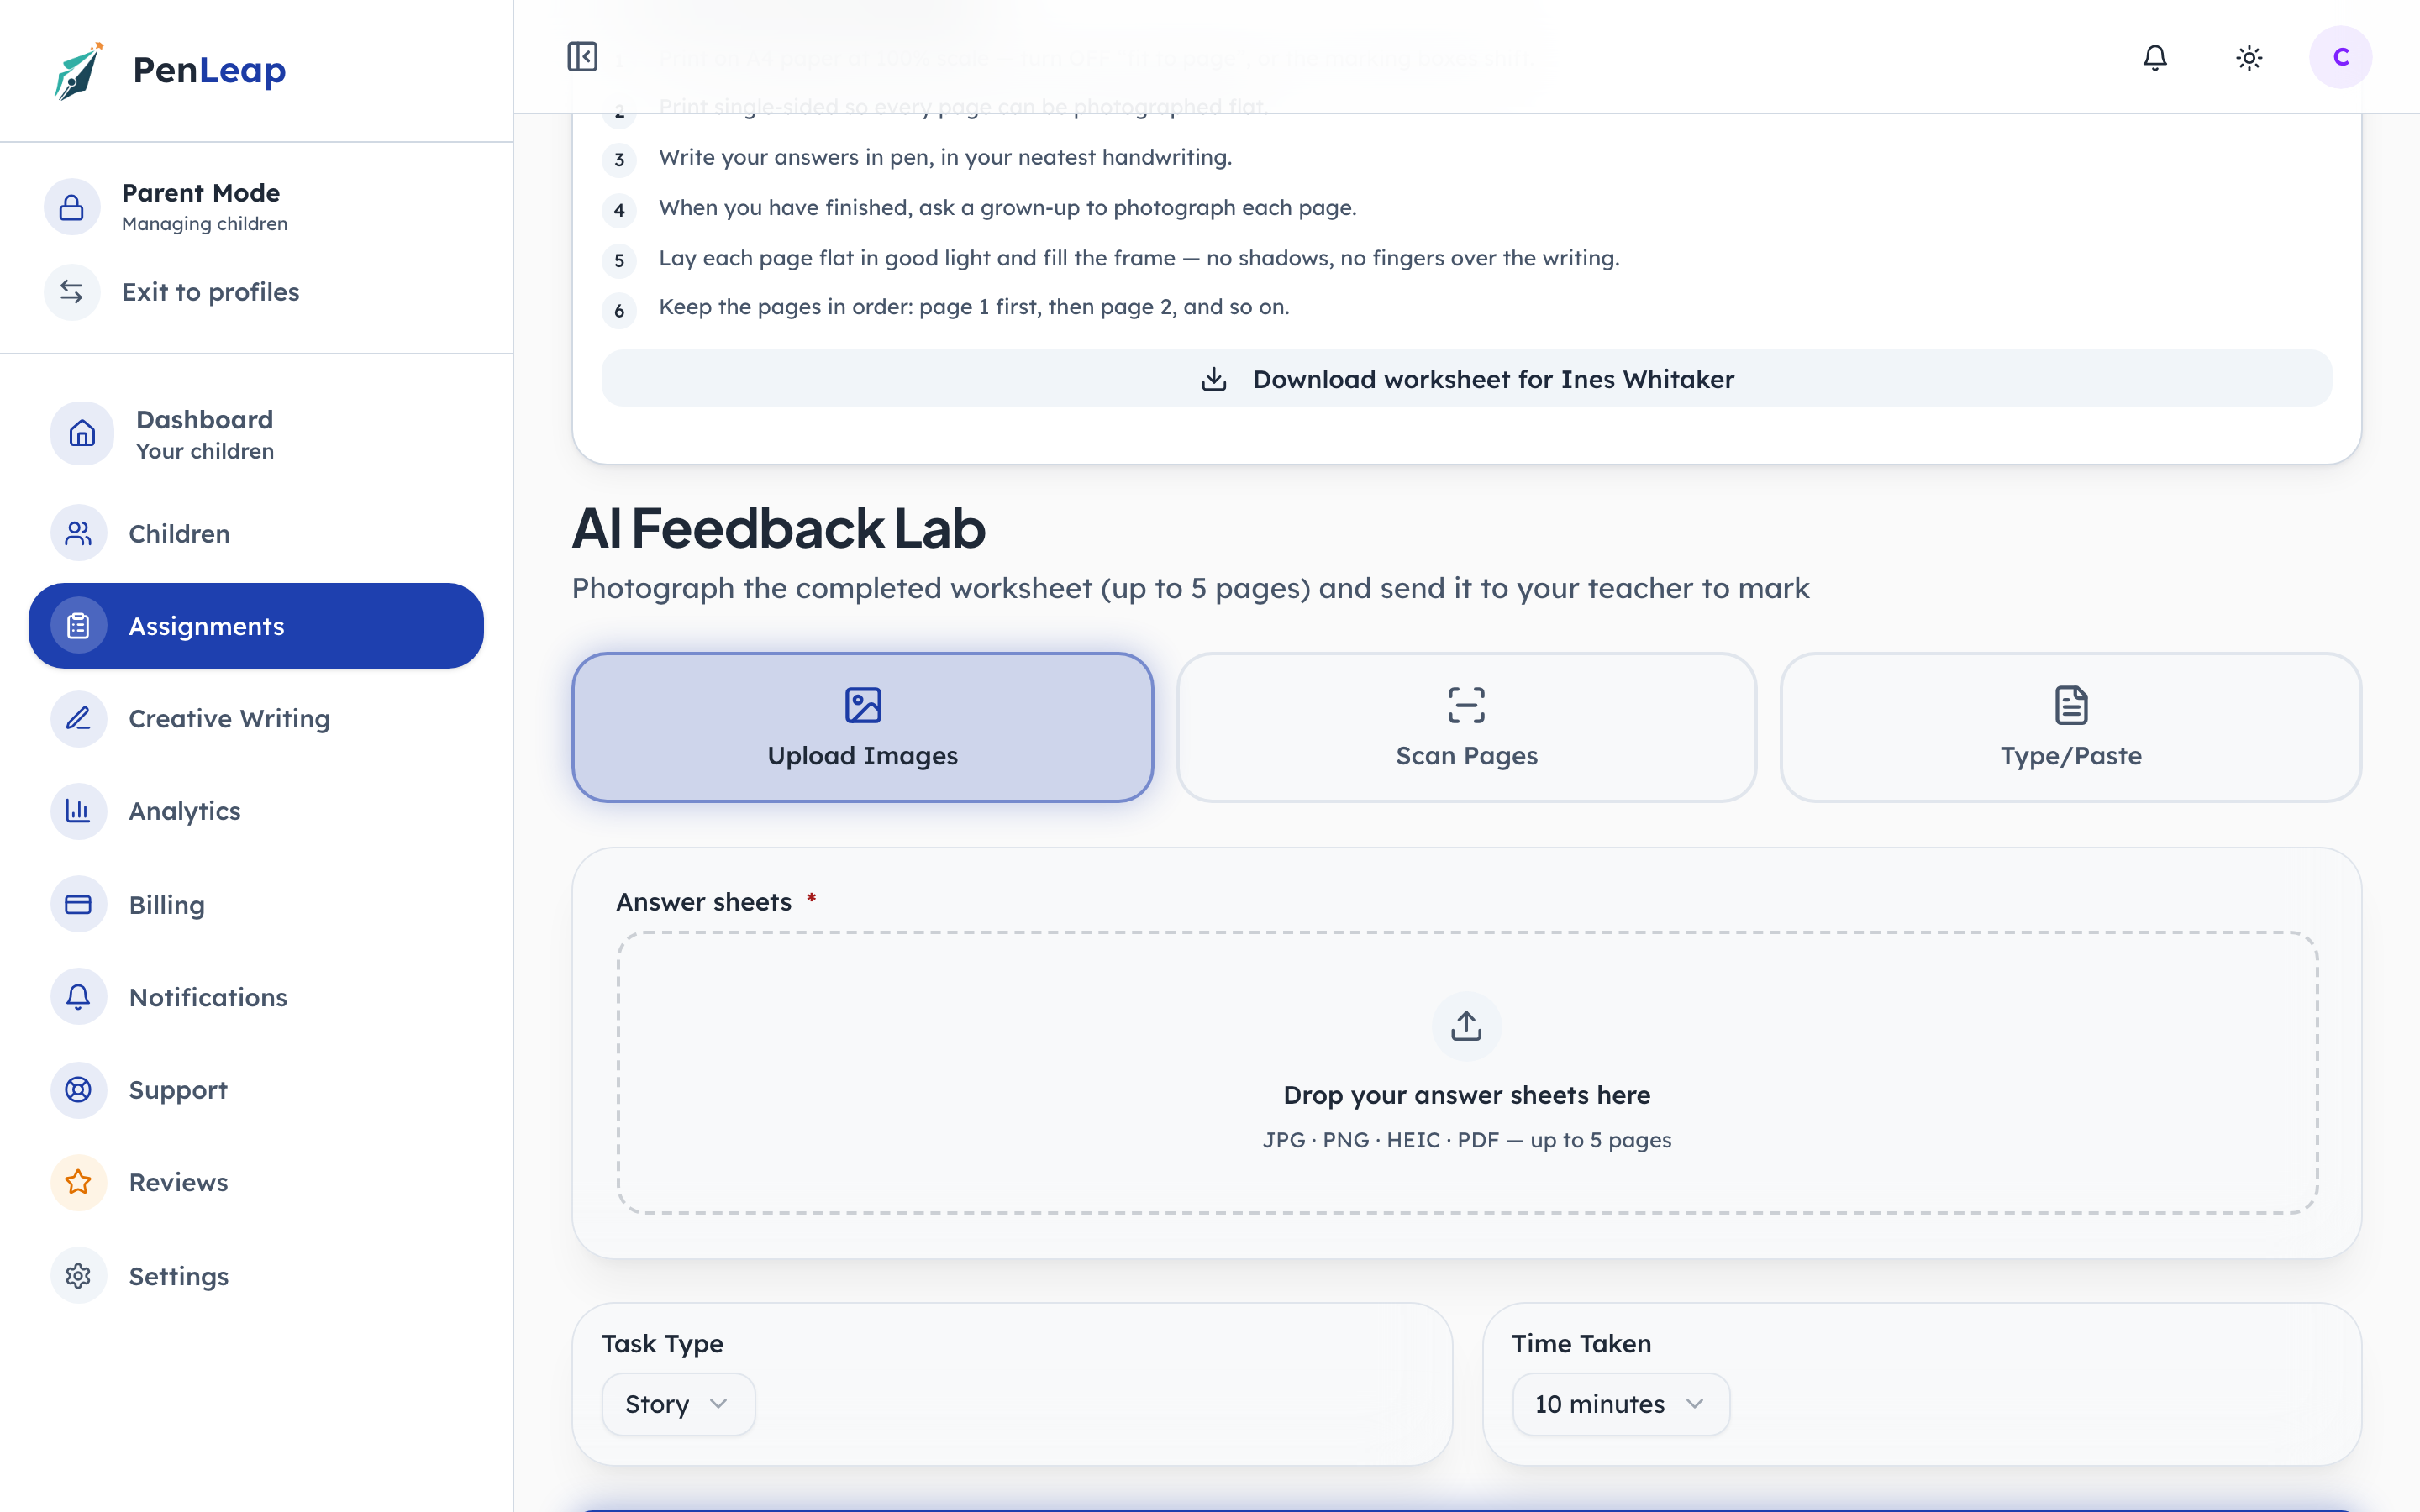Open user avatar menu 'C'

click(2340, 57)
